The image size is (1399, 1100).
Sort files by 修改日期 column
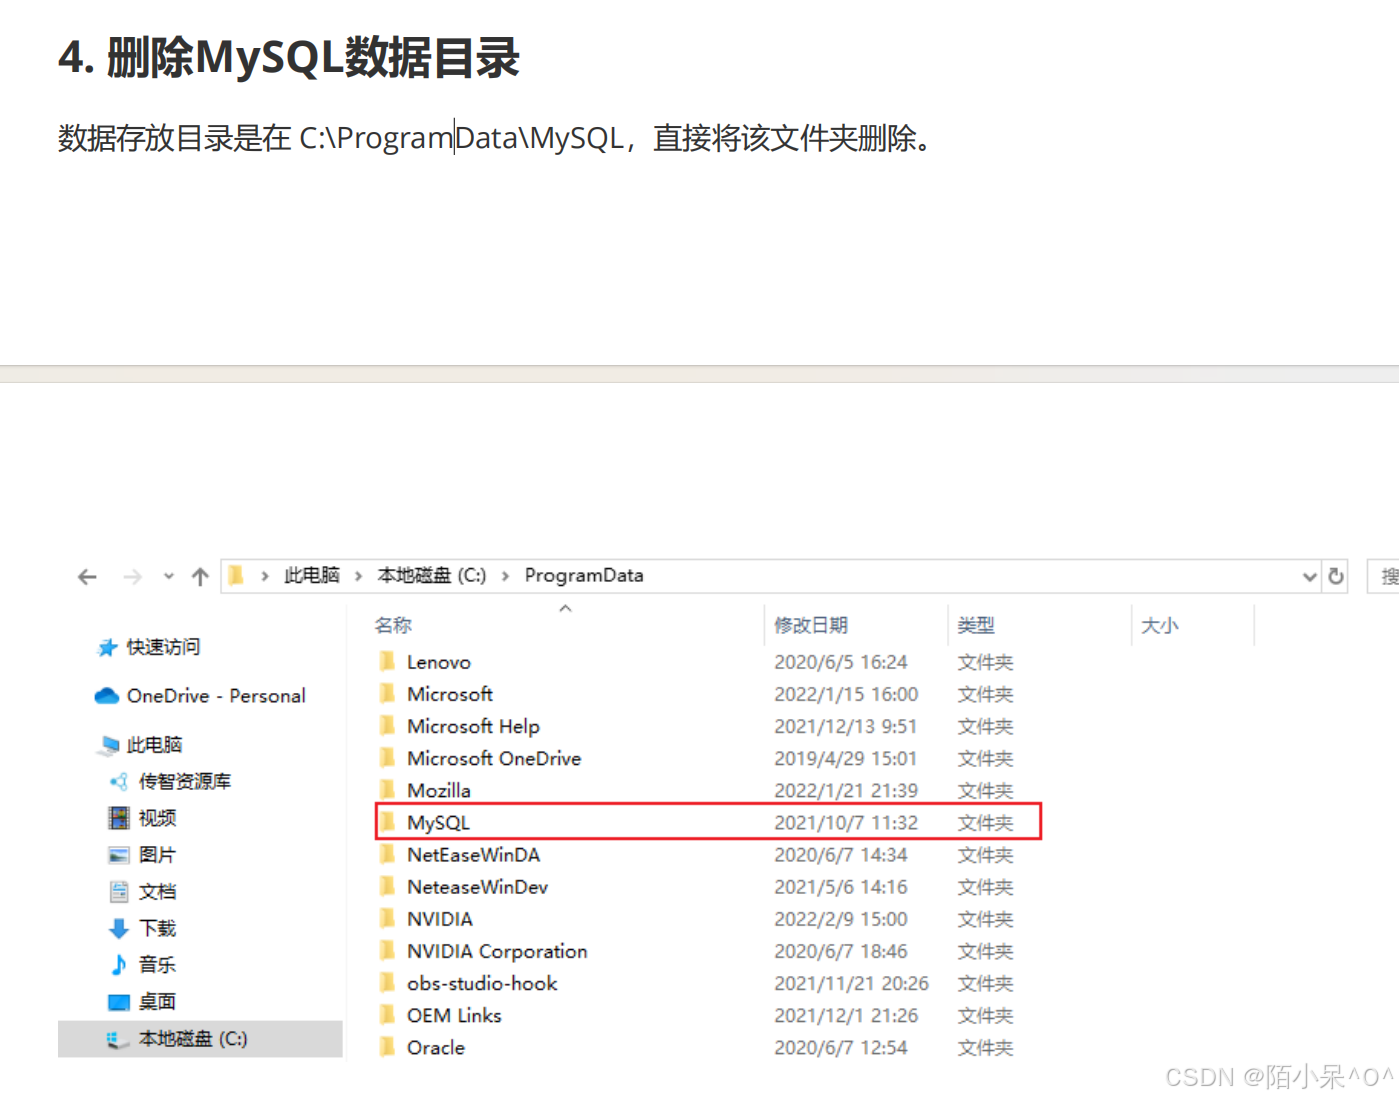click(811, 625)
